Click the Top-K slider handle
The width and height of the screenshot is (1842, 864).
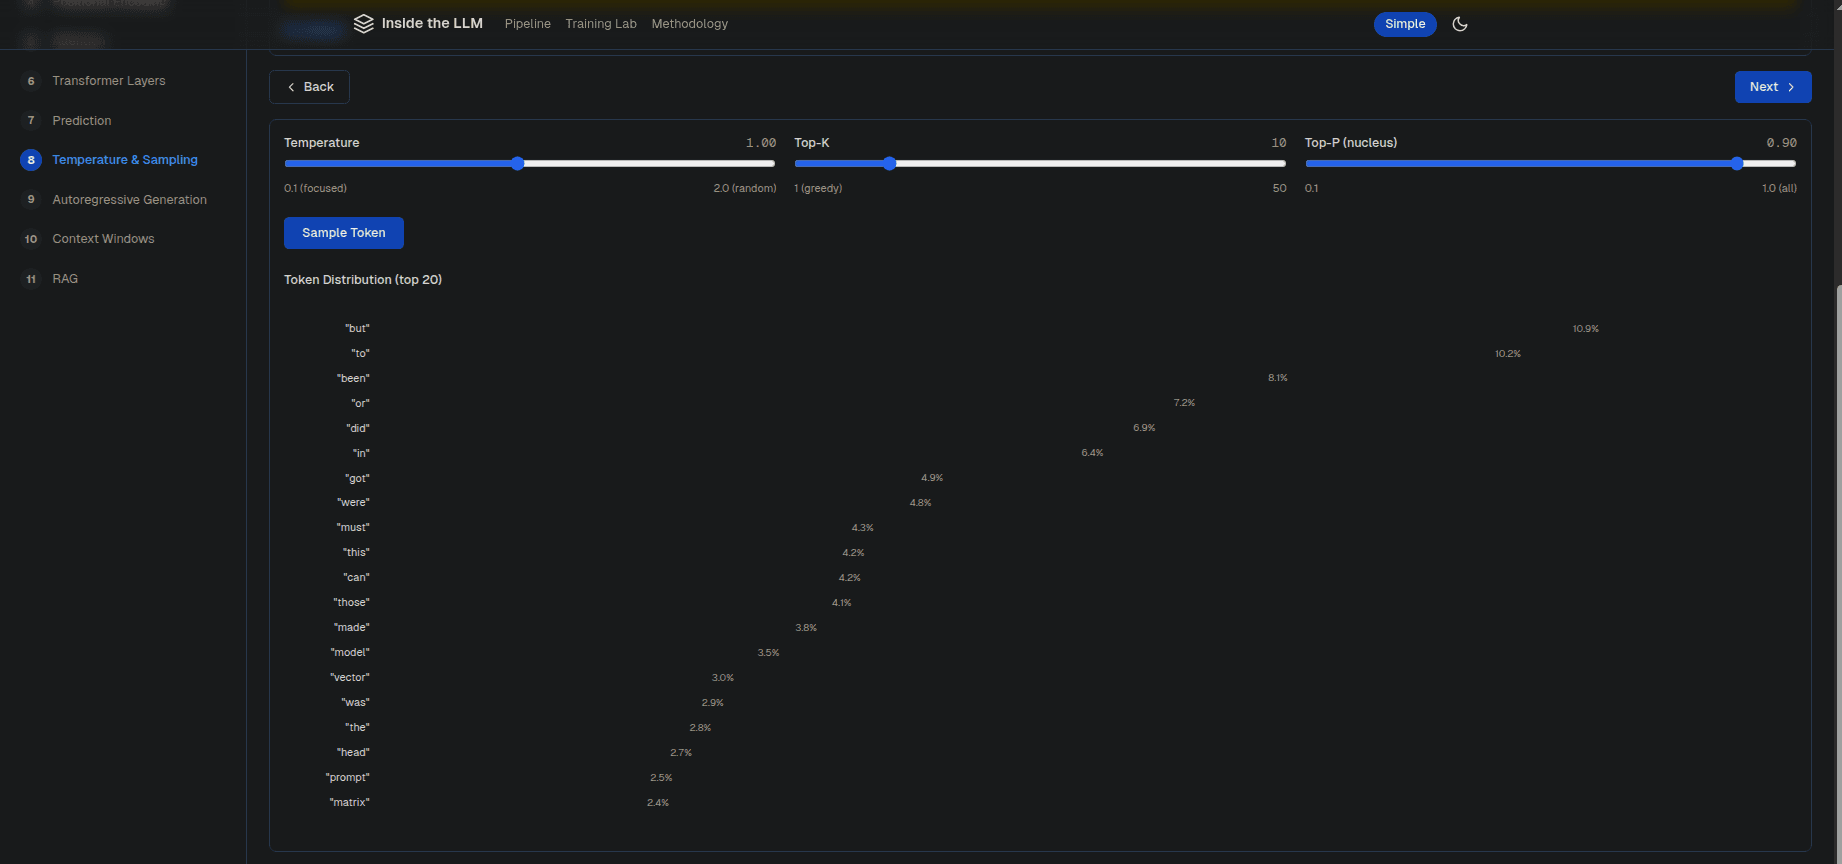point(889,164)
